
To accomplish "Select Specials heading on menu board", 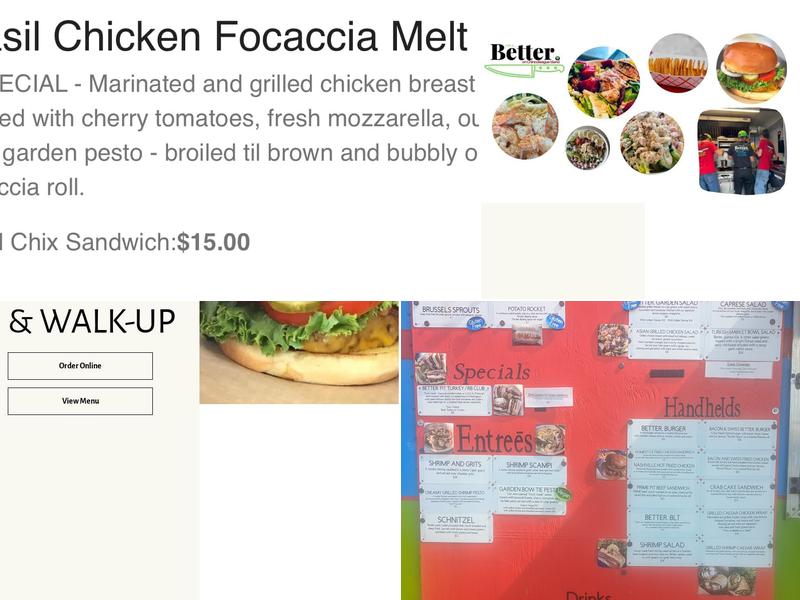I will [x=491, y=372].
